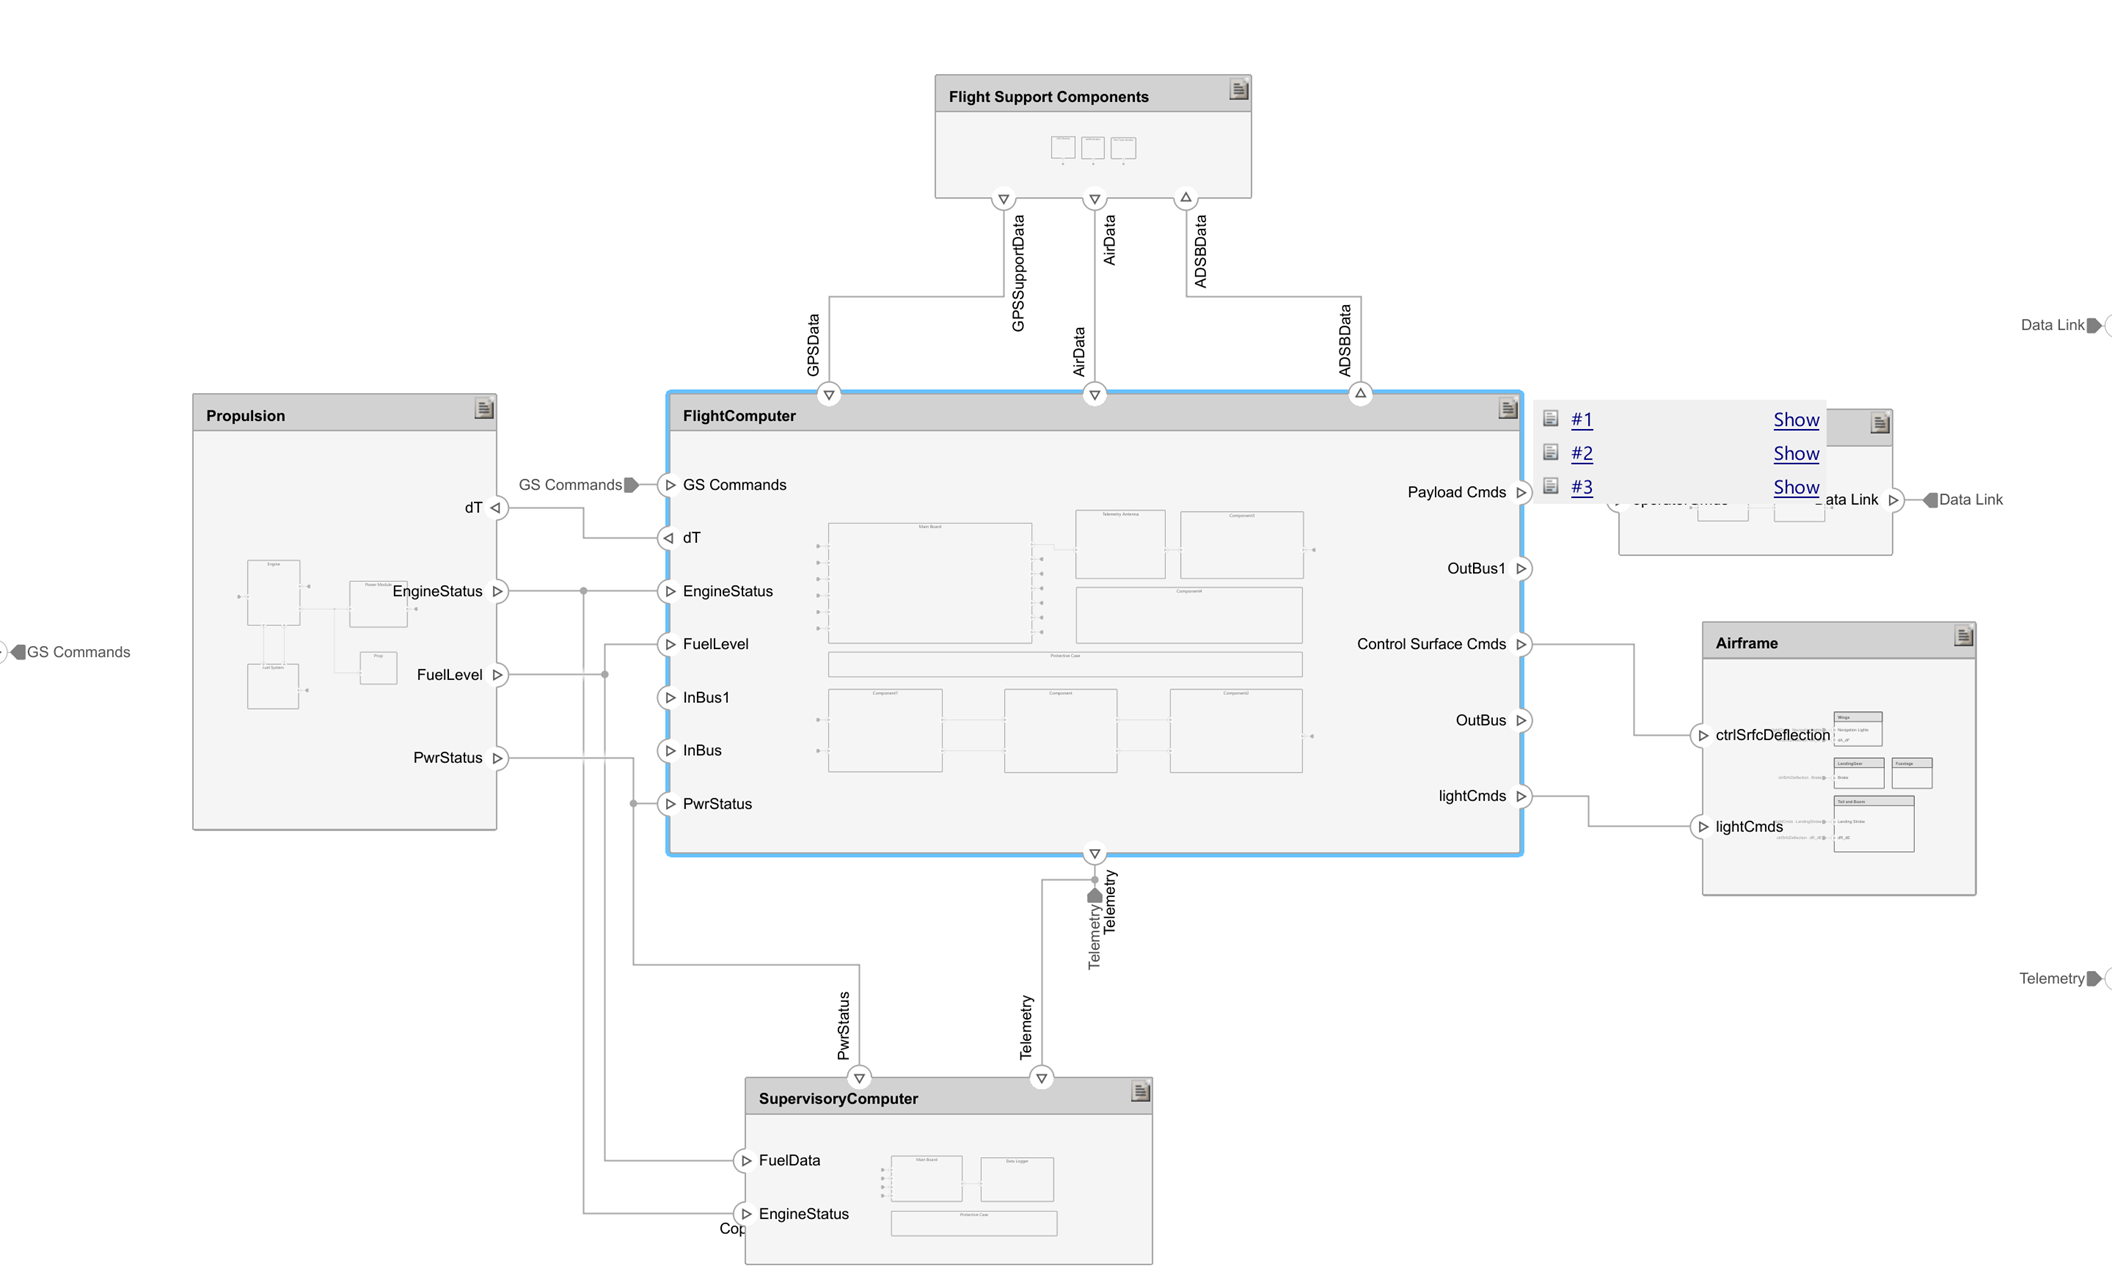The width and height of the screenshot is (2112, 1285).
Task: Select the GS Commands input port on FlightComputer
Action: [670, 485]
